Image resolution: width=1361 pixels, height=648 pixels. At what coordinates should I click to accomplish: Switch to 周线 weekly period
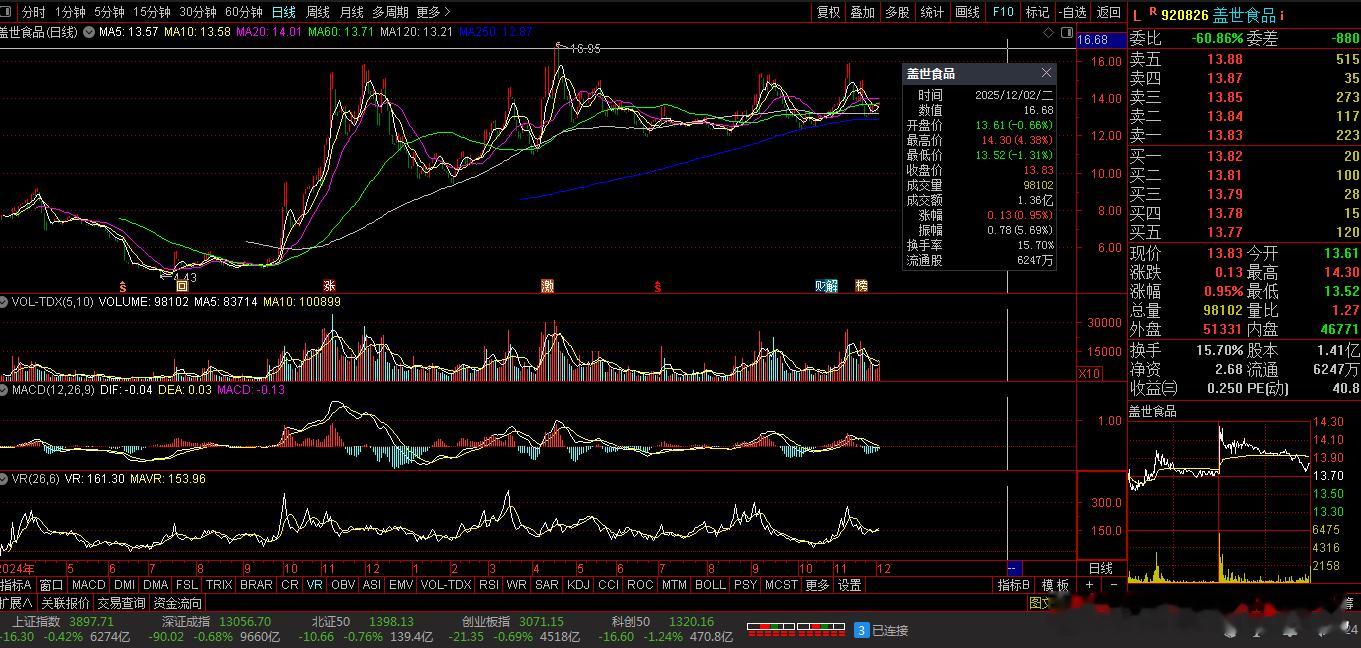pyautogui.click(x=318, y=12)
